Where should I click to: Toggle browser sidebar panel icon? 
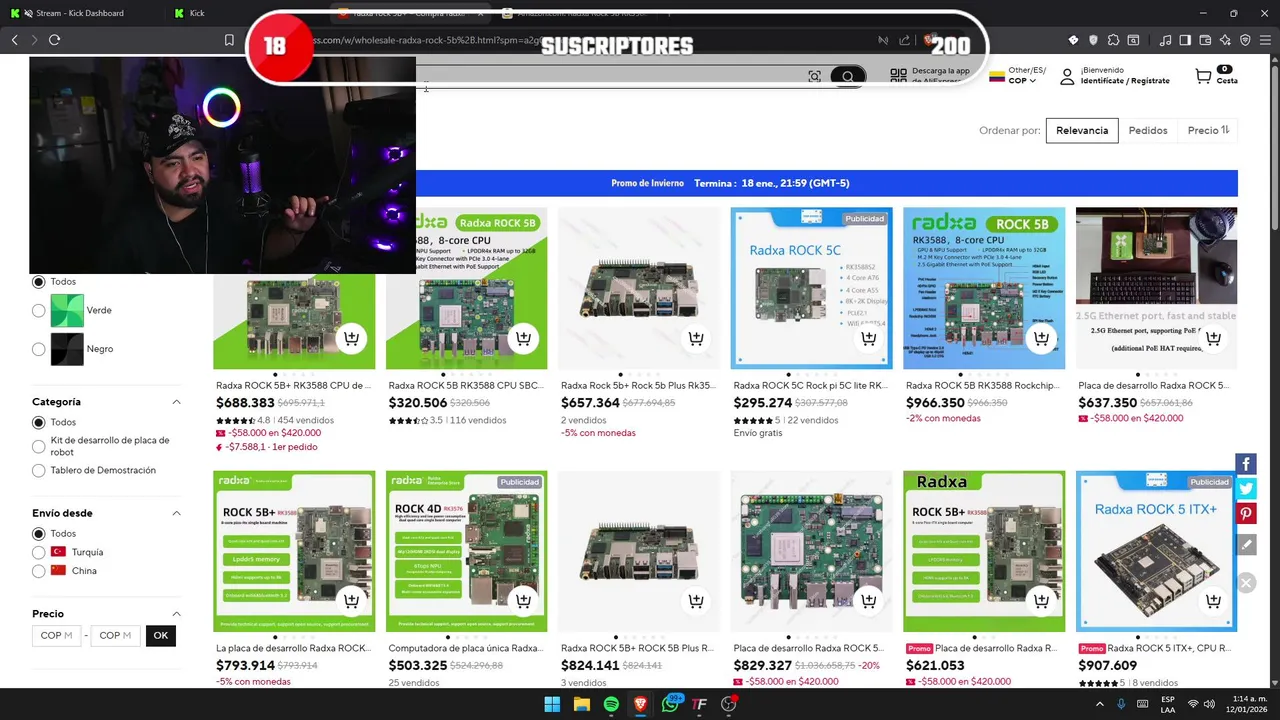pyautogui.click(x=1185, y=40)
